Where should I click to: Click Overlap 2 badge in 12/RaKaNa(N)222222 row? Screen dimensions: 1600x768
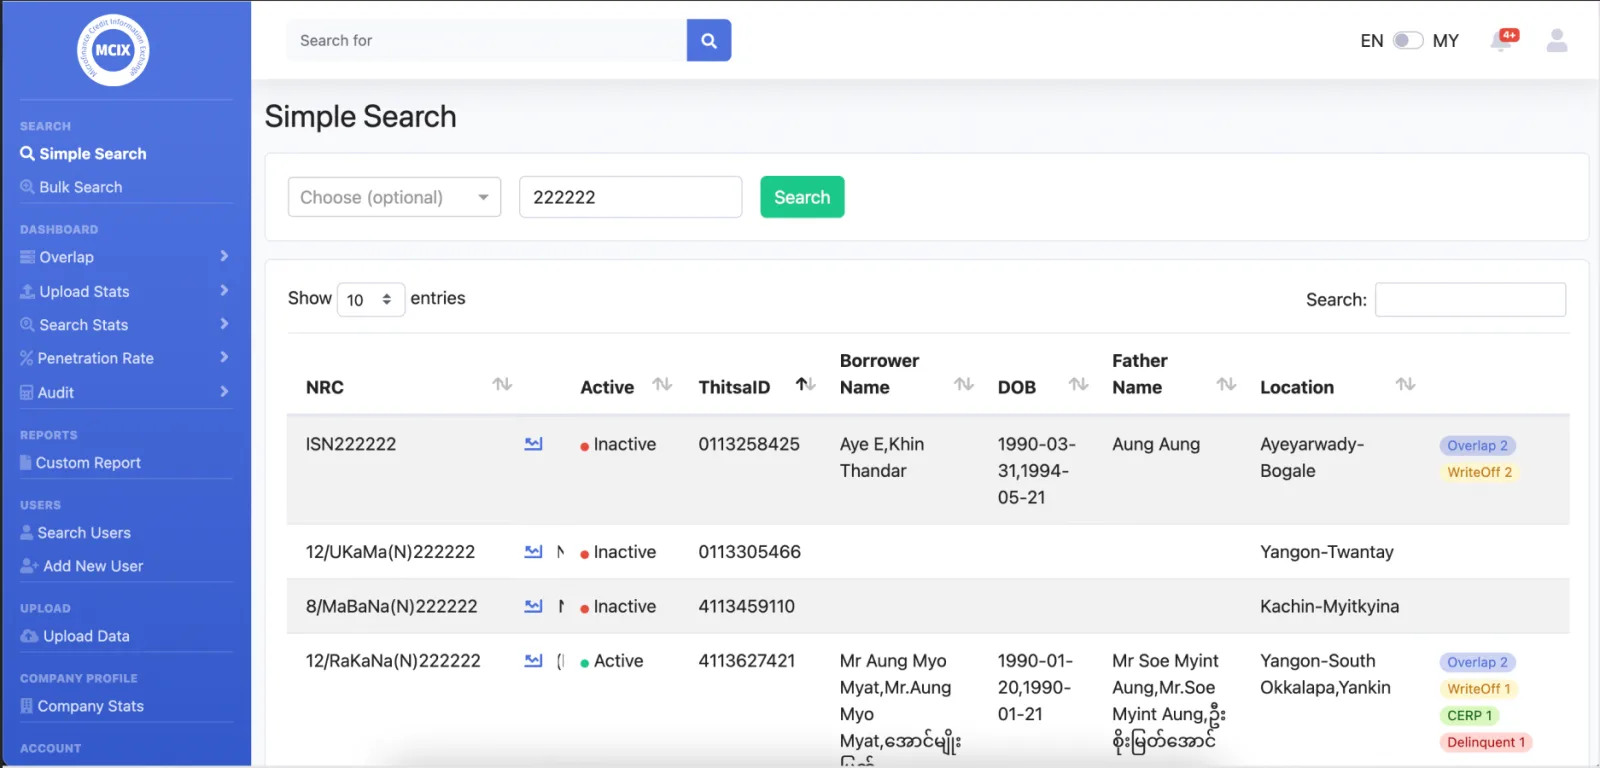coord(1478,662)
